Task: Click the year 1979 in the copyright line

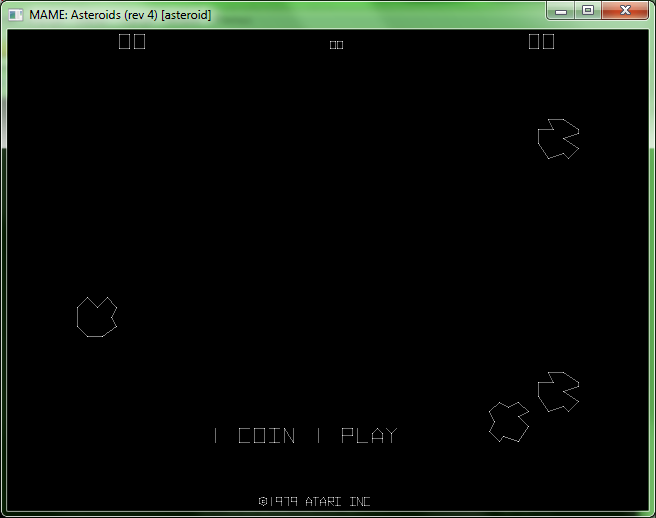Action: tap(283, 501)
